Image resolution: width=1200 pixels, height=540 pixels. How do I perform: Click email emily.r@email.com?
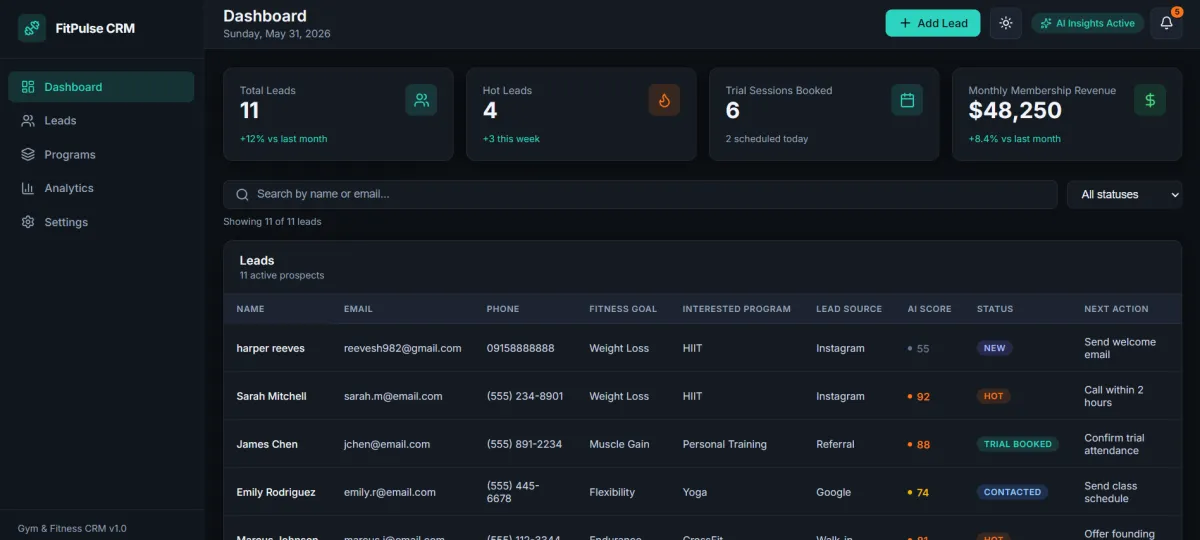tap(390, 493)
